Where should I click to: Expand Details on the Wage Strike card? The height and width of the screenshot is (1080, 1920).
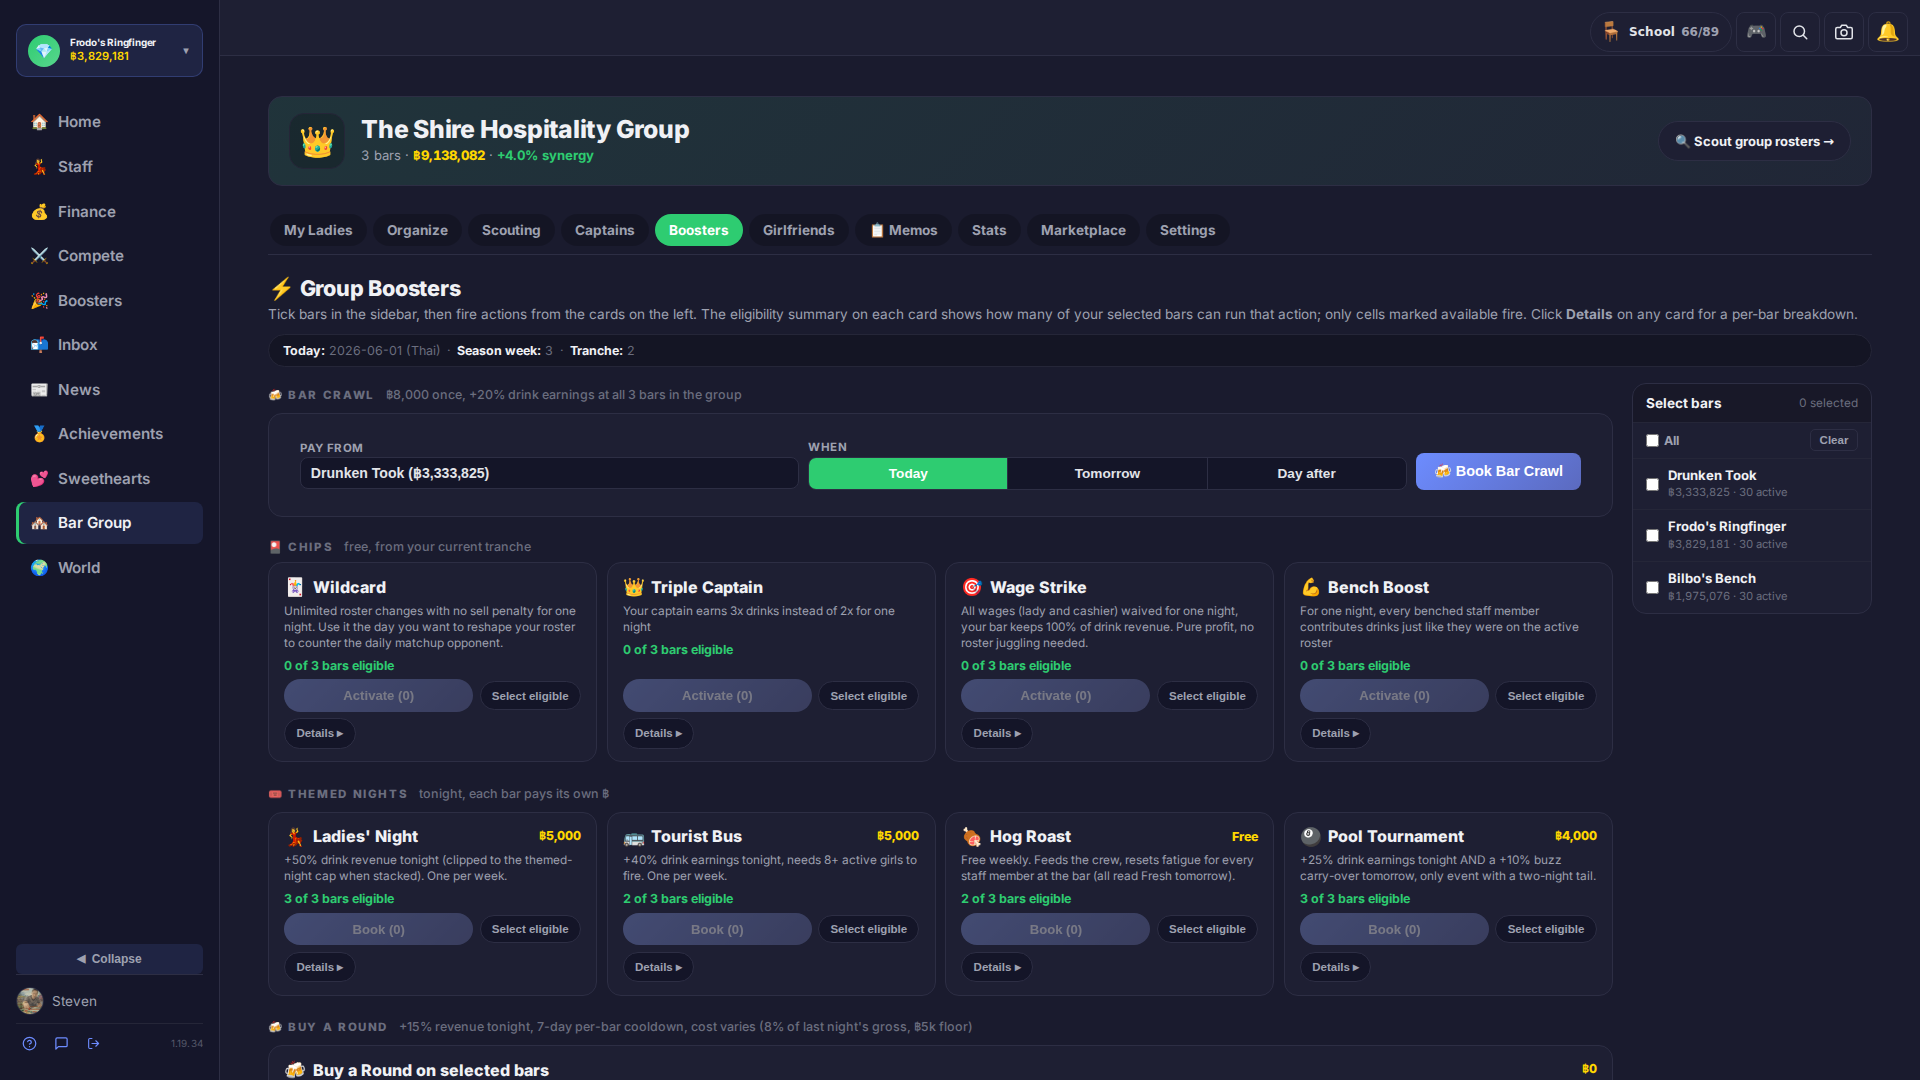tap(996, 734)
